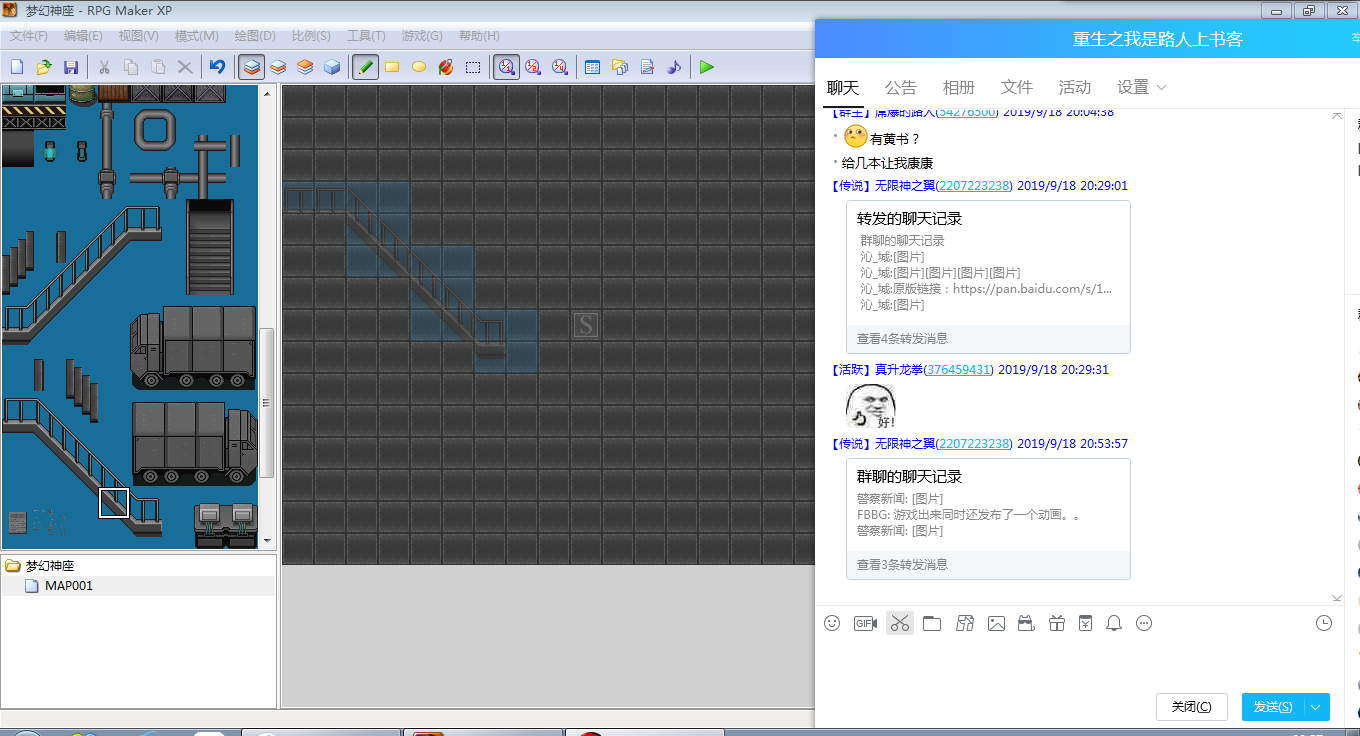Open the gift icon in chat toolbar
The image size is (1360, 736).
point(1057,623)
